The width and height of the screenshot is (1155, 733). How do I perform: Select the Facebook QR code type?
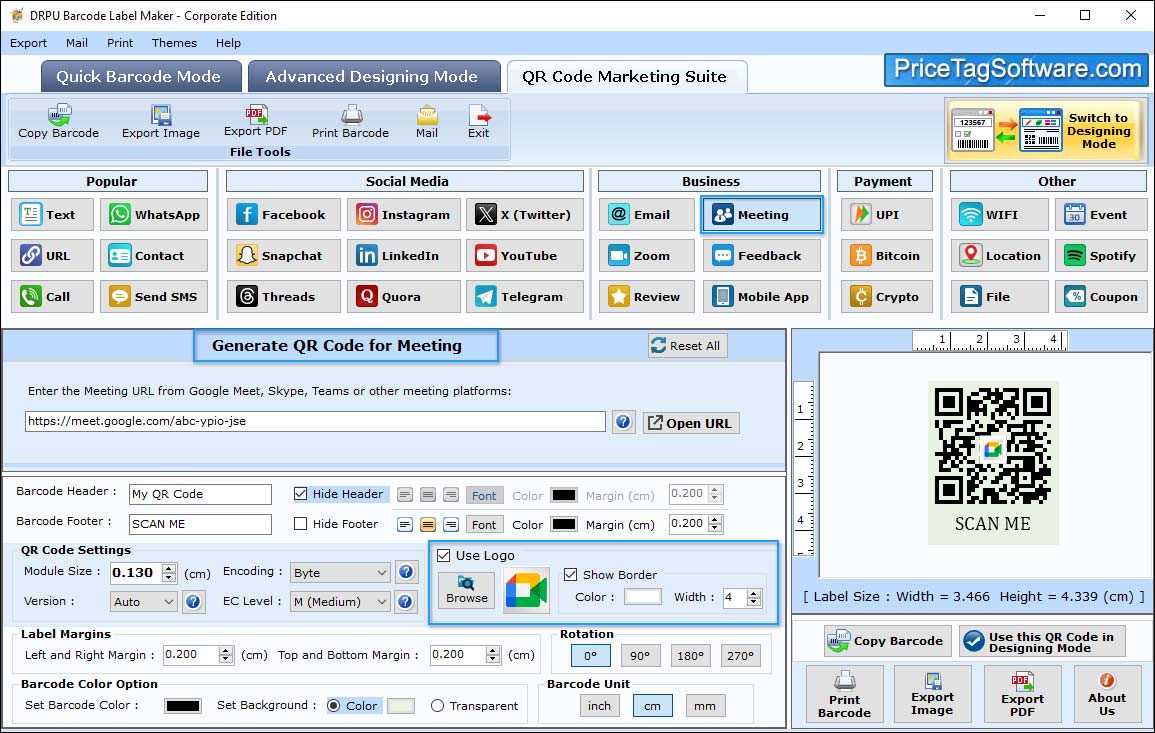point(284,214)
